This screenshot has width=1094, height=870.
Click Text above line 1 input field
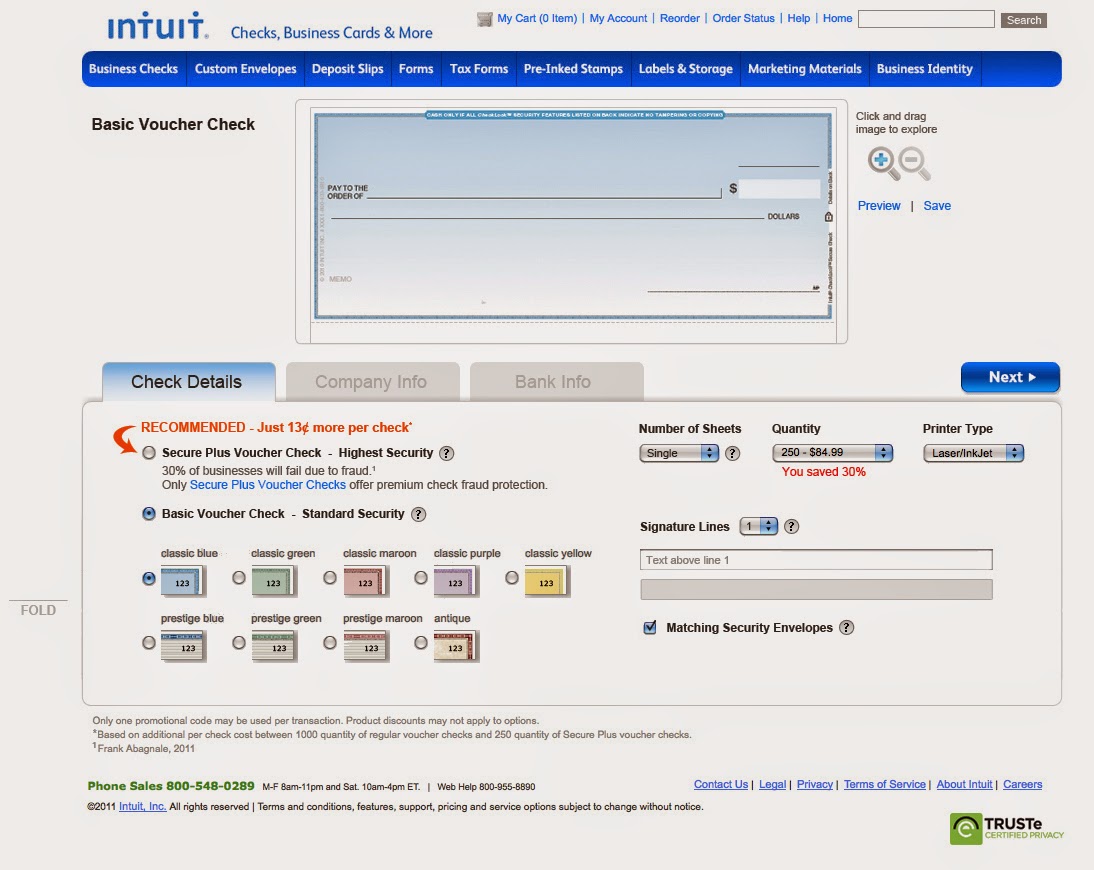[816, 560]
